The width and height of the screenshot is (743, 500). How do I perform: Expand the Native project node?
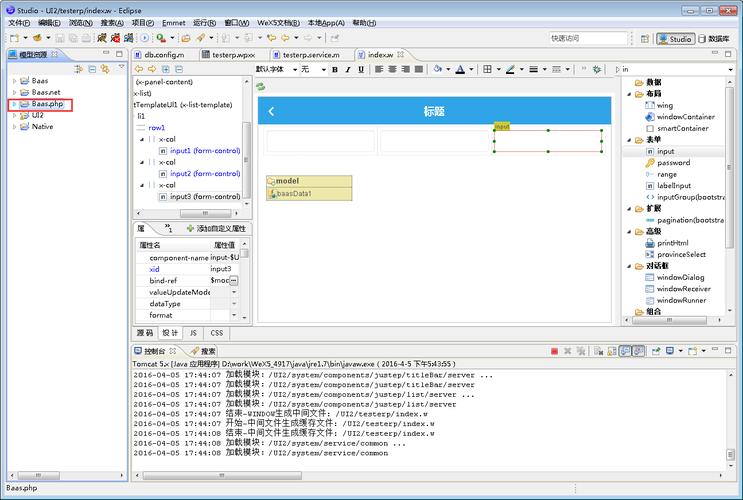(x=14, y=127)
